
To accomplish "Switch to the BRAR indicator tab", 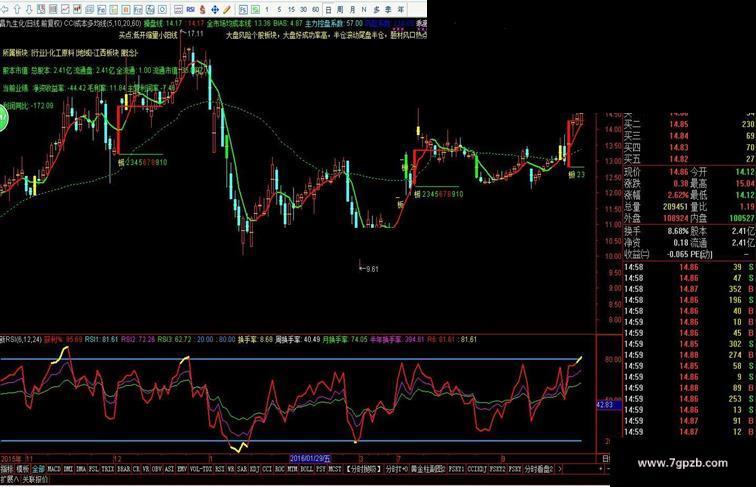I will click(x=123, y=469).
